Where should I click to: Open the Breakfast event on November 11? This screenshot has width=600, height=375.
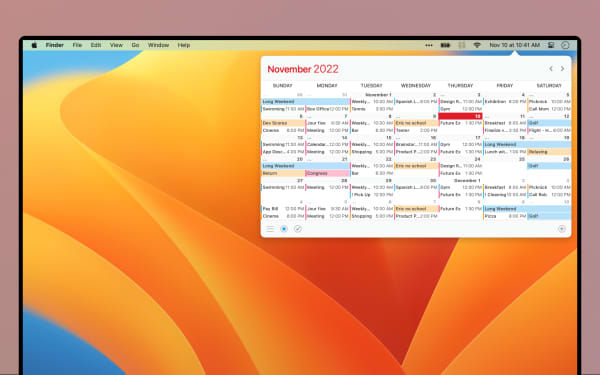[505, 123]
